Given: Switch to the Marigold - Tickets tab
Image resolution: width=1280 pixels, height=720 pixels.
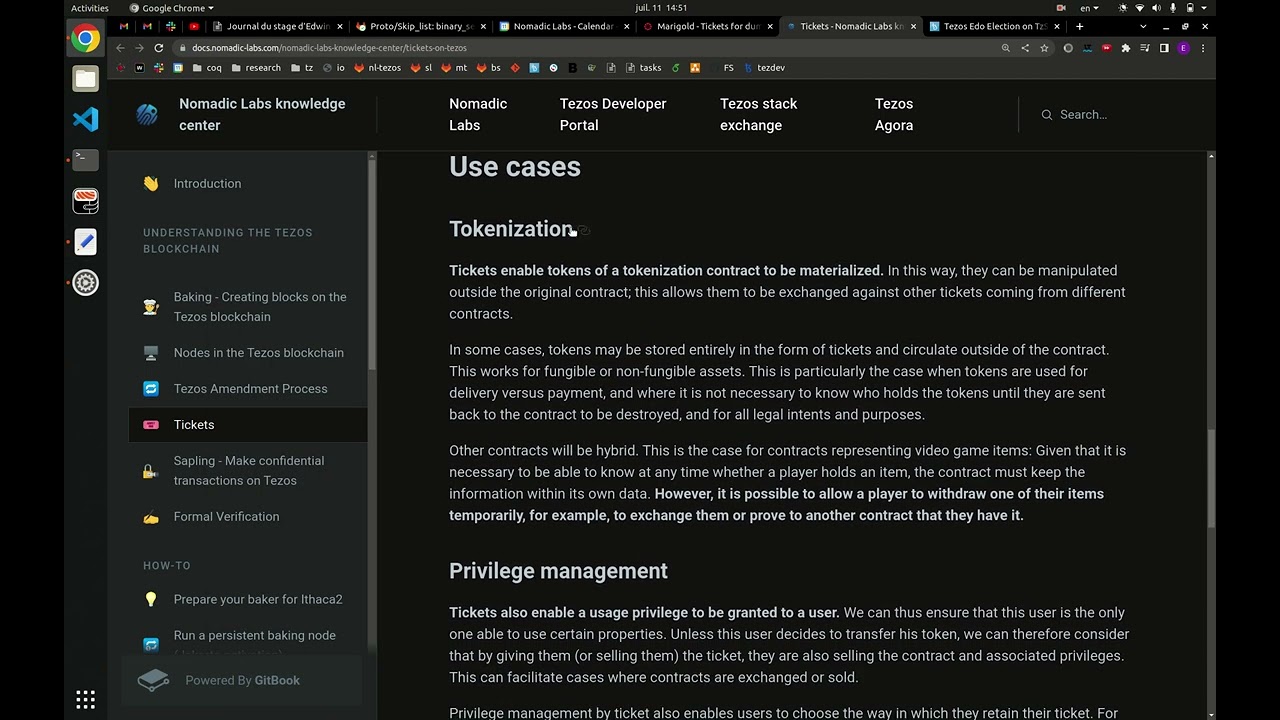Looking at the screenshot, I should (x=706, y=26).
